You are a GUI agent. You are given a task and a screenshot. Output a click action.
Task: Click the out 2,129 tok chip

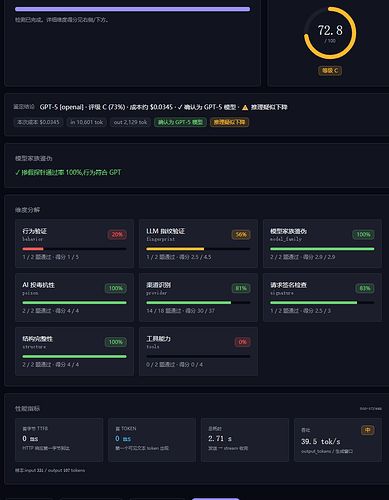click(130, 122)
